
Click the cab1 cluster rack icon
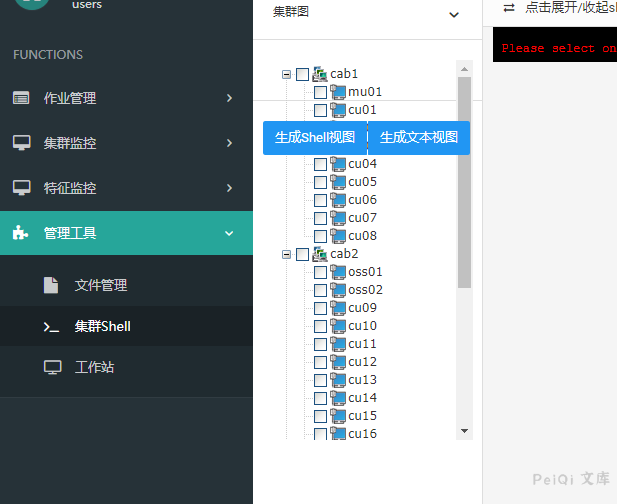pos(320,74)
